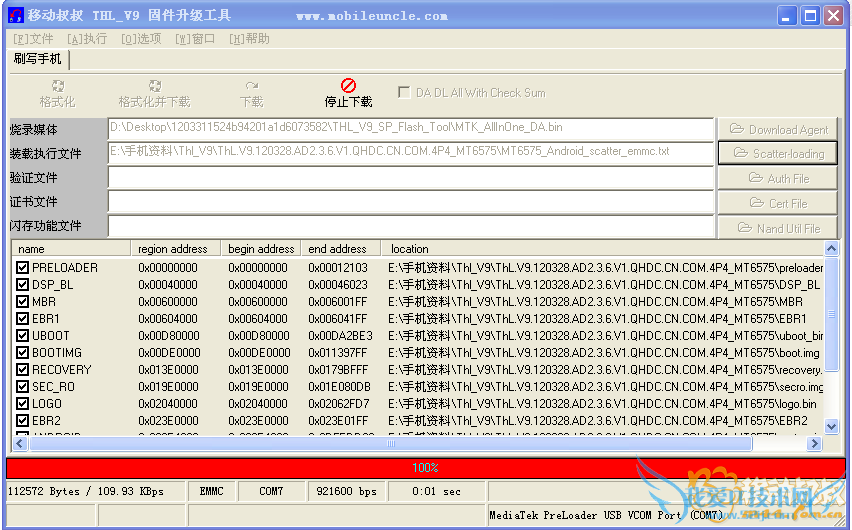
Task: Open the 帮助 (Help) menu
Action: pyautogui.click(x=249, y=39)
